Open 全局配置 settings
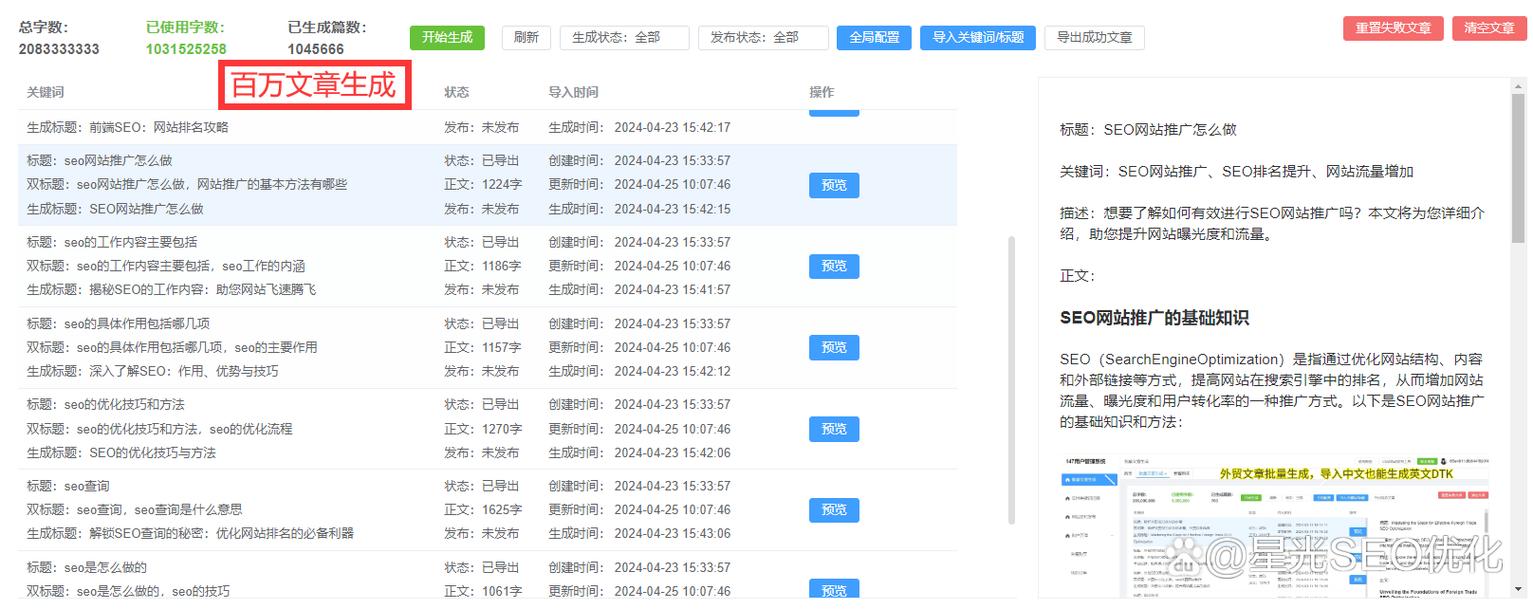Viewport: 1533px width, 609px height. point(874,37)
